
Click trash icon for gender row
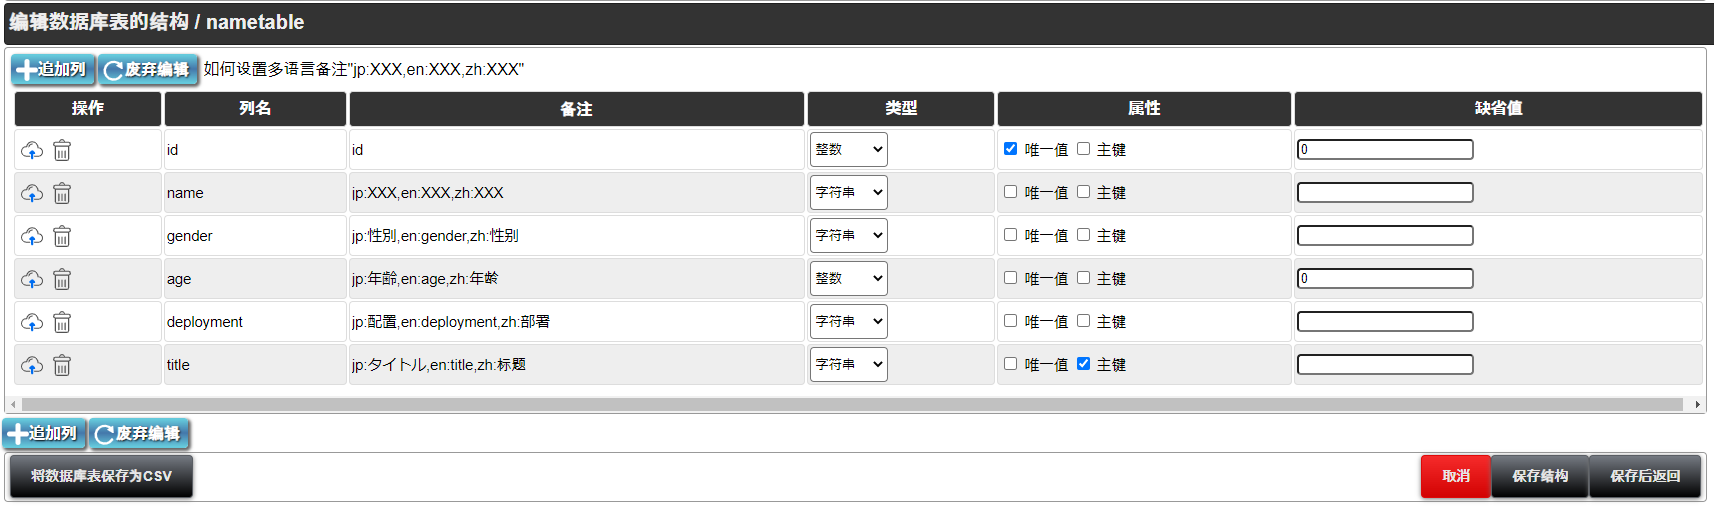point(62,236)
